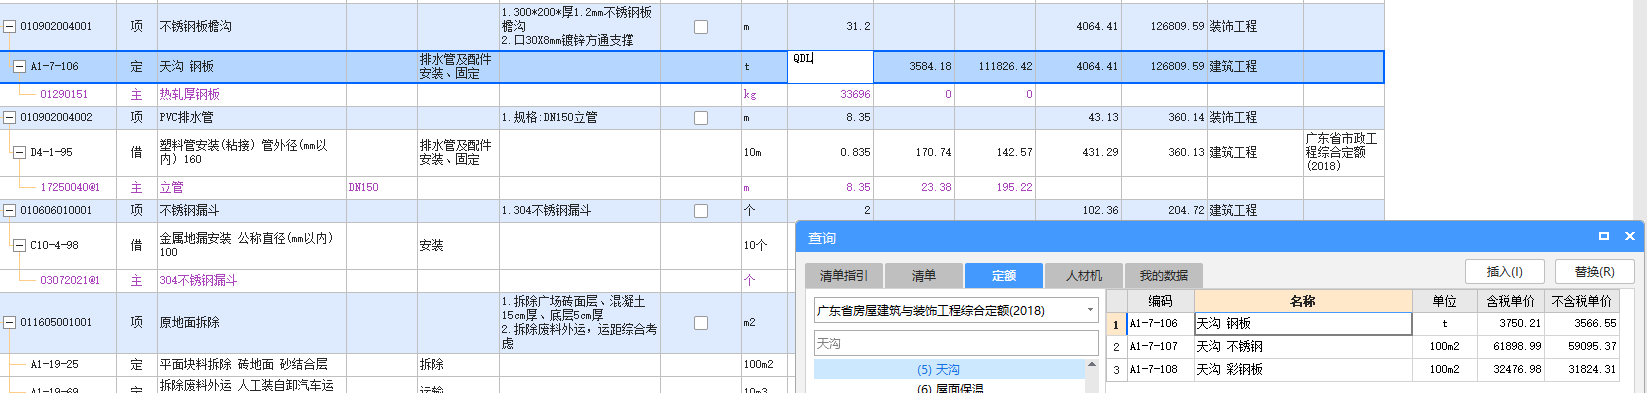Click the 替换(R) button

pos(1594,272)
